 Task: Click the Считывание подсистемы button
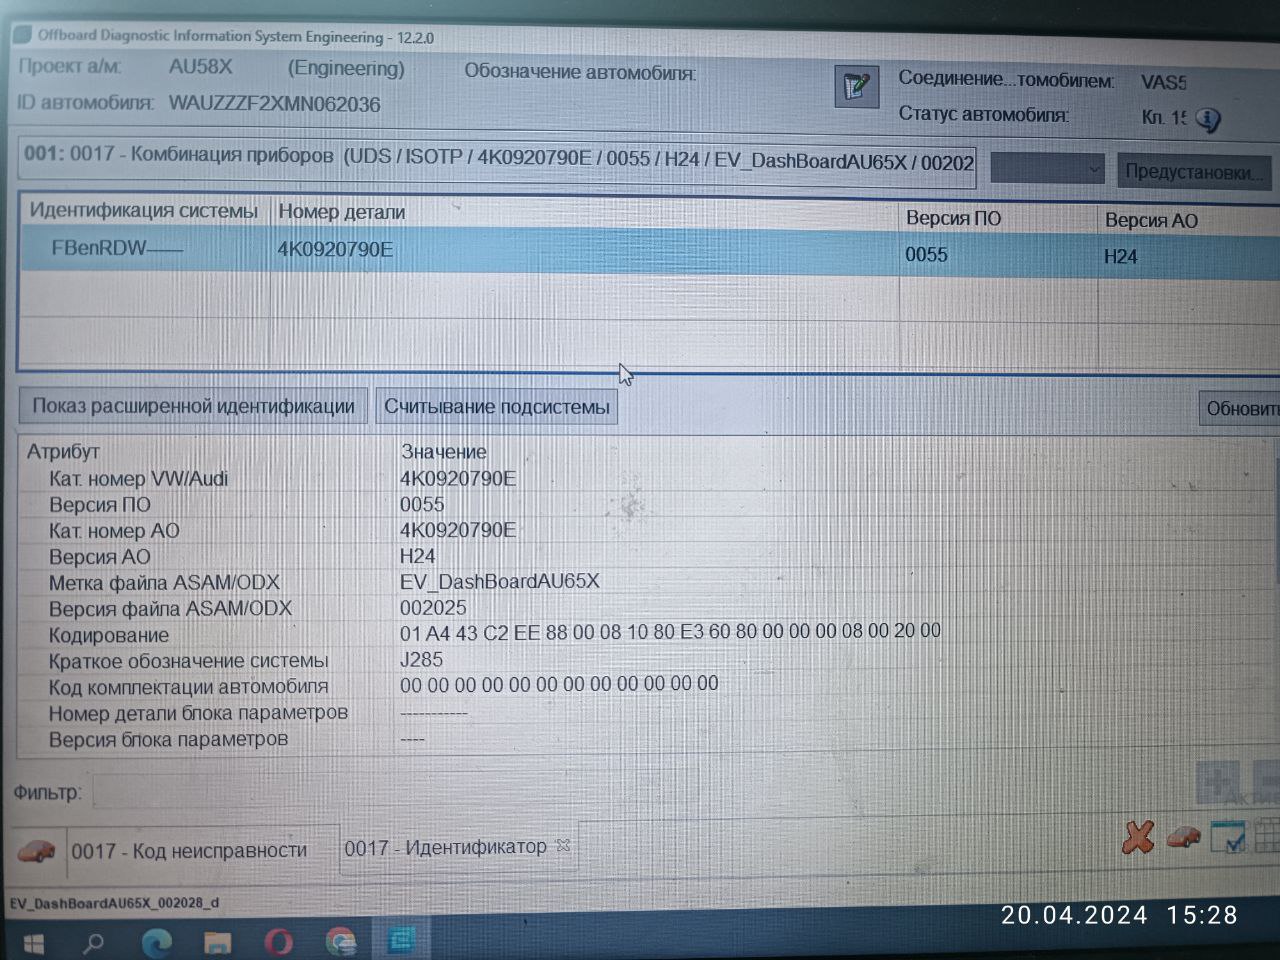497,407
